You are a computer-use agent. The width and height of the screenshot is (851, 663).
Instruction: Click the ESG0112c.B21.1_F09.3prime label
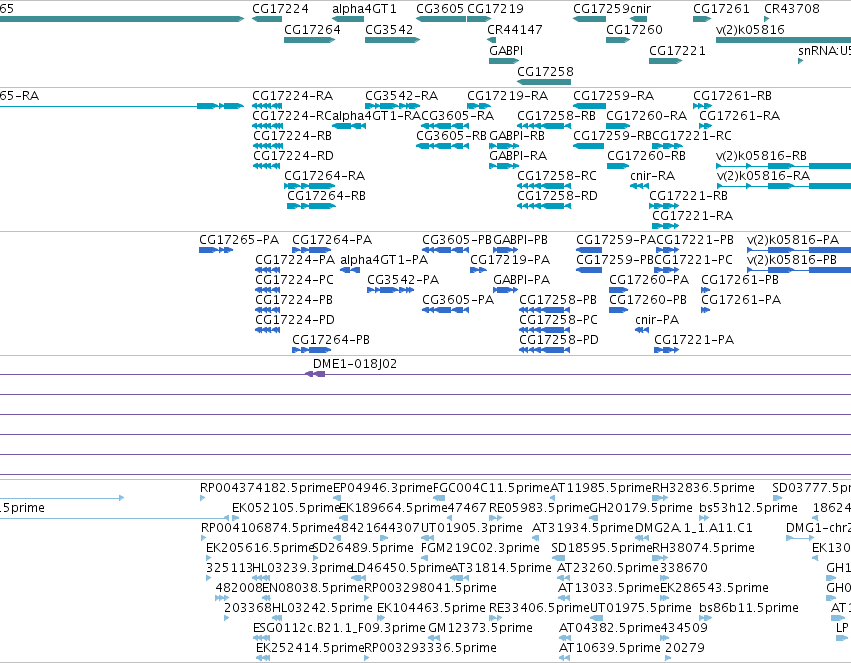click(339, 628)
